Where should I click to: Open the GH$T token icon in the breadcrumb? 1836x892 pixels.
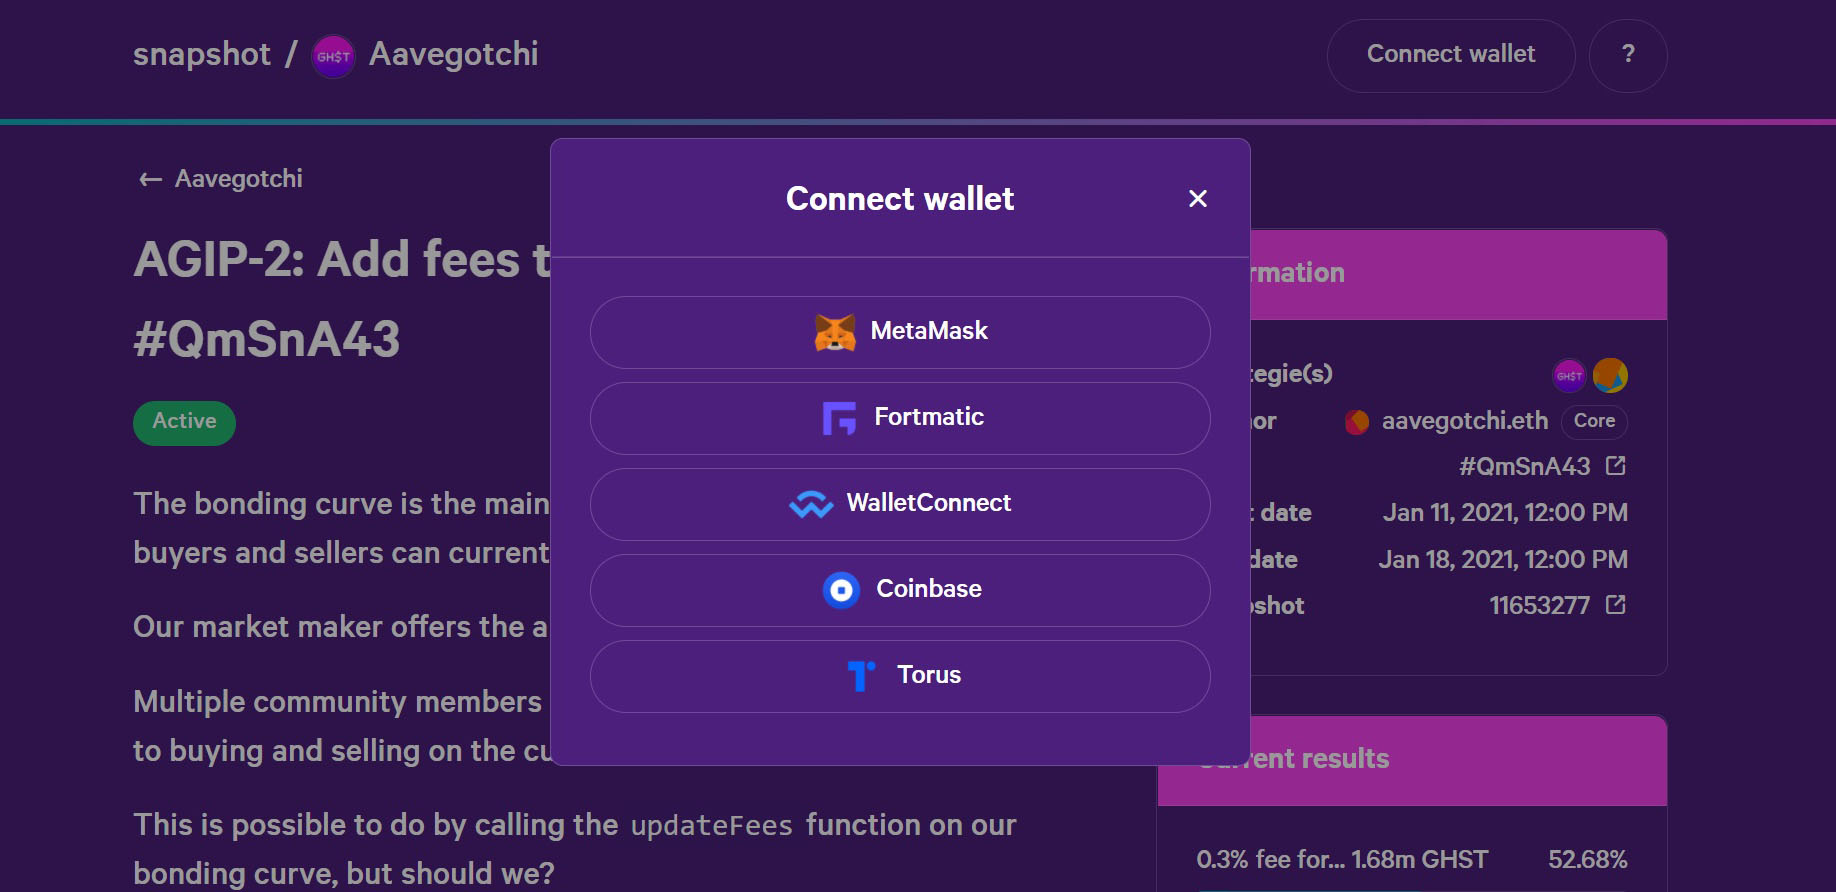click(x=332, y=56)
